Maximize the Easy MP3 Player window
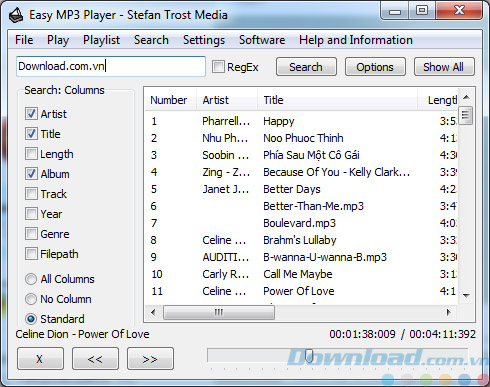Viewport: 490px width, 387px height. 422,11
